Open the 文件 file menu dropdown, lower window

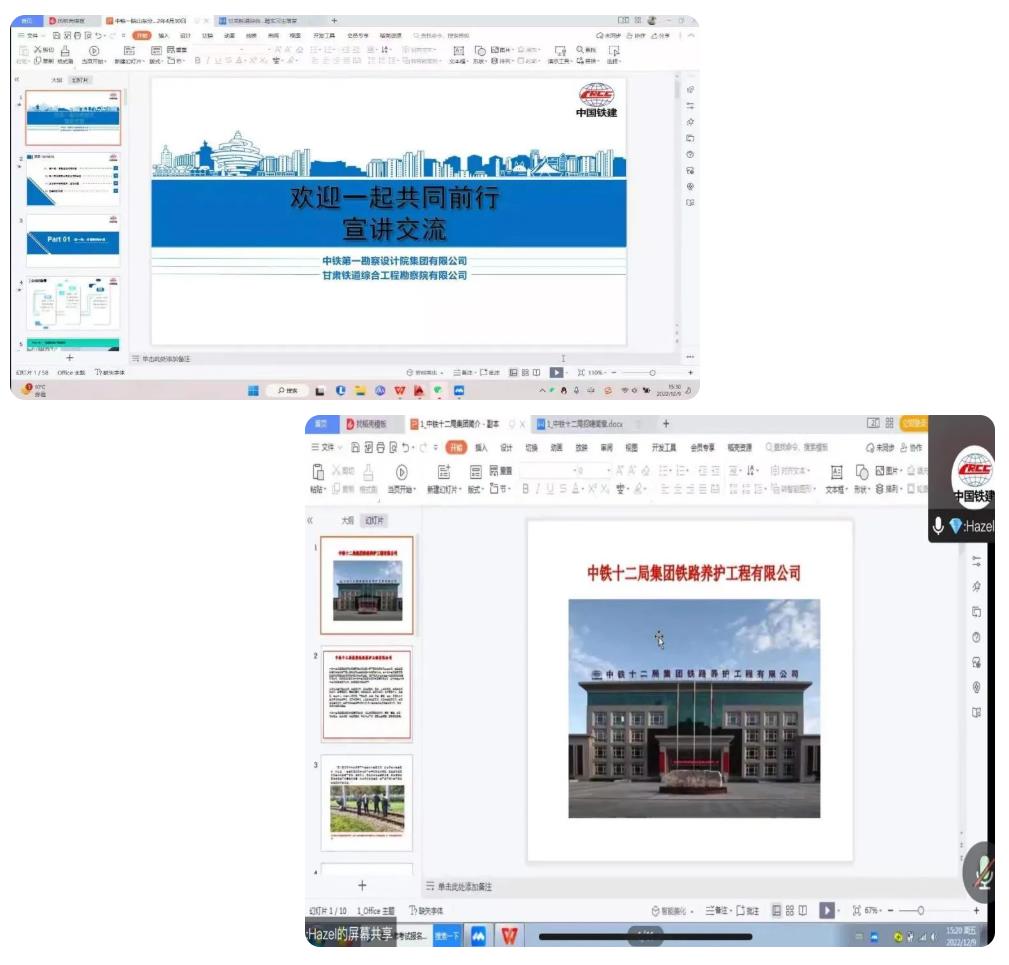tap(327, 447)
